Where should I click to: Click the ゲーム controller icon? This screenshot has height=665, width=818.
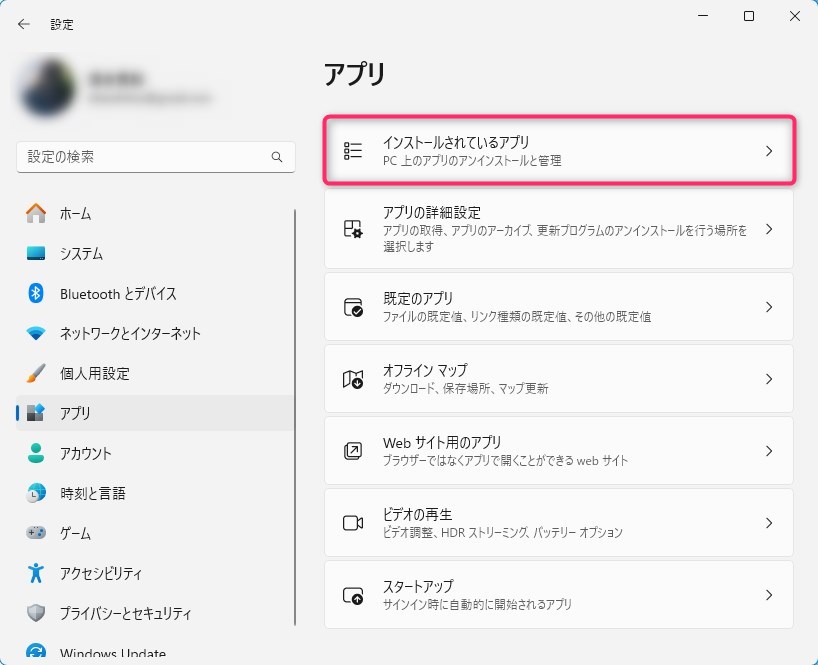[x=36, y=534]
